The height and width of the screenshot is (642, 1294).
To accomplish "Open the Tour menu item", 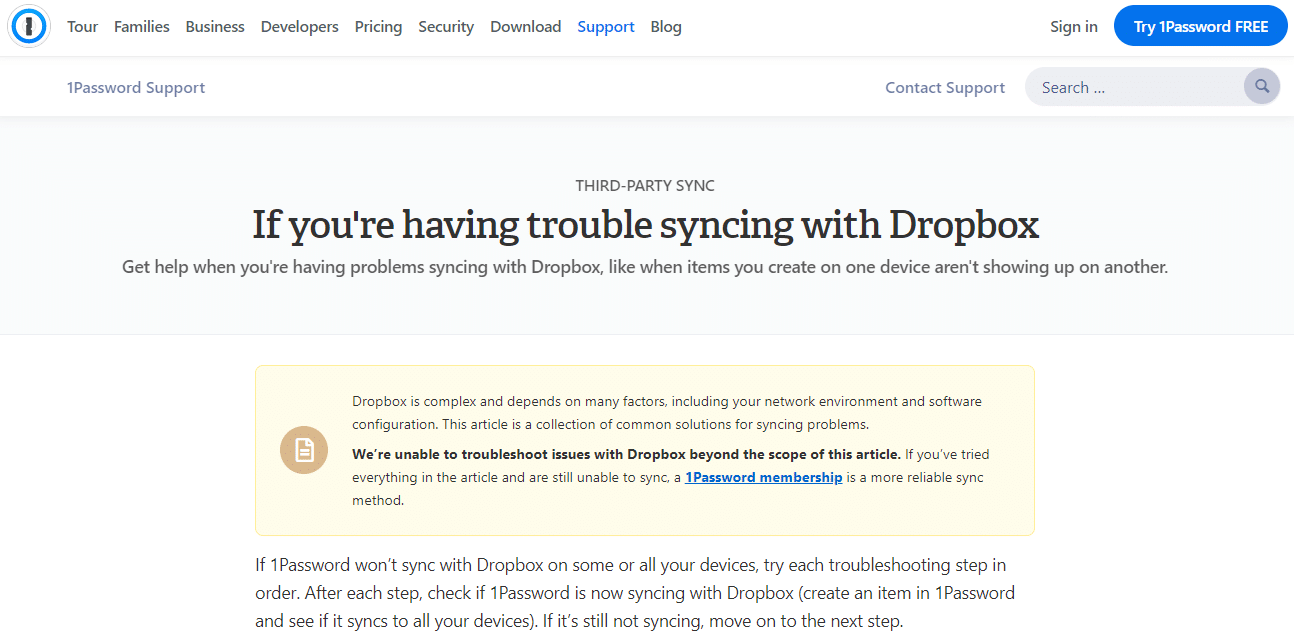I will (x=82, y=27).
